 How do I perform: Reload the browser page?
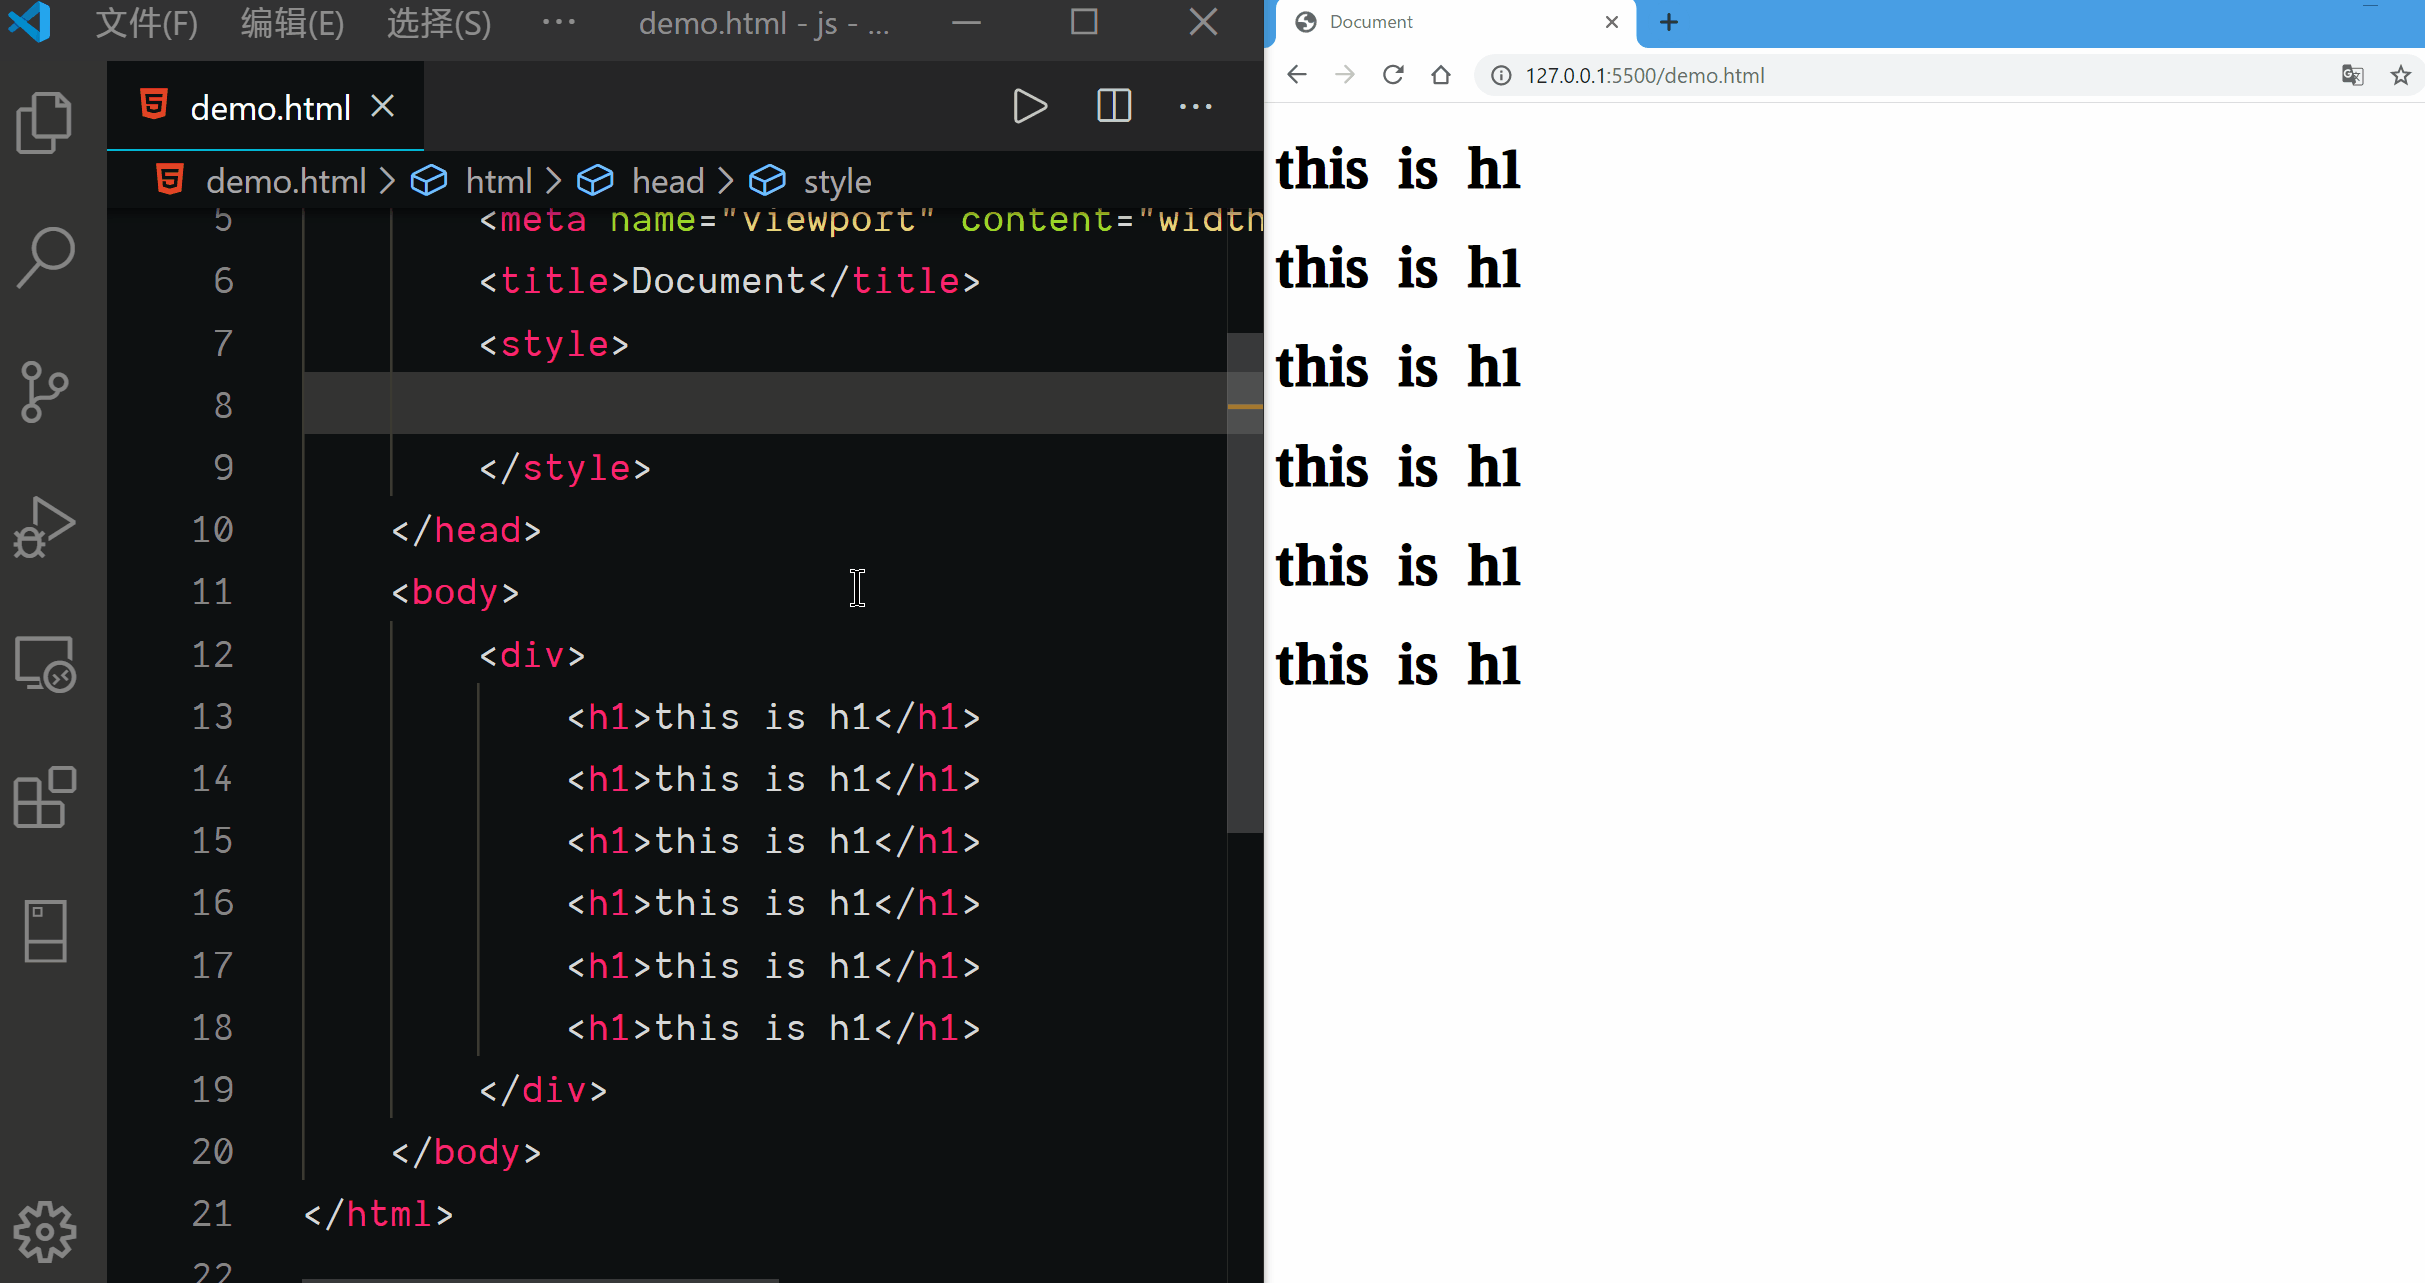coord(1393,75)
